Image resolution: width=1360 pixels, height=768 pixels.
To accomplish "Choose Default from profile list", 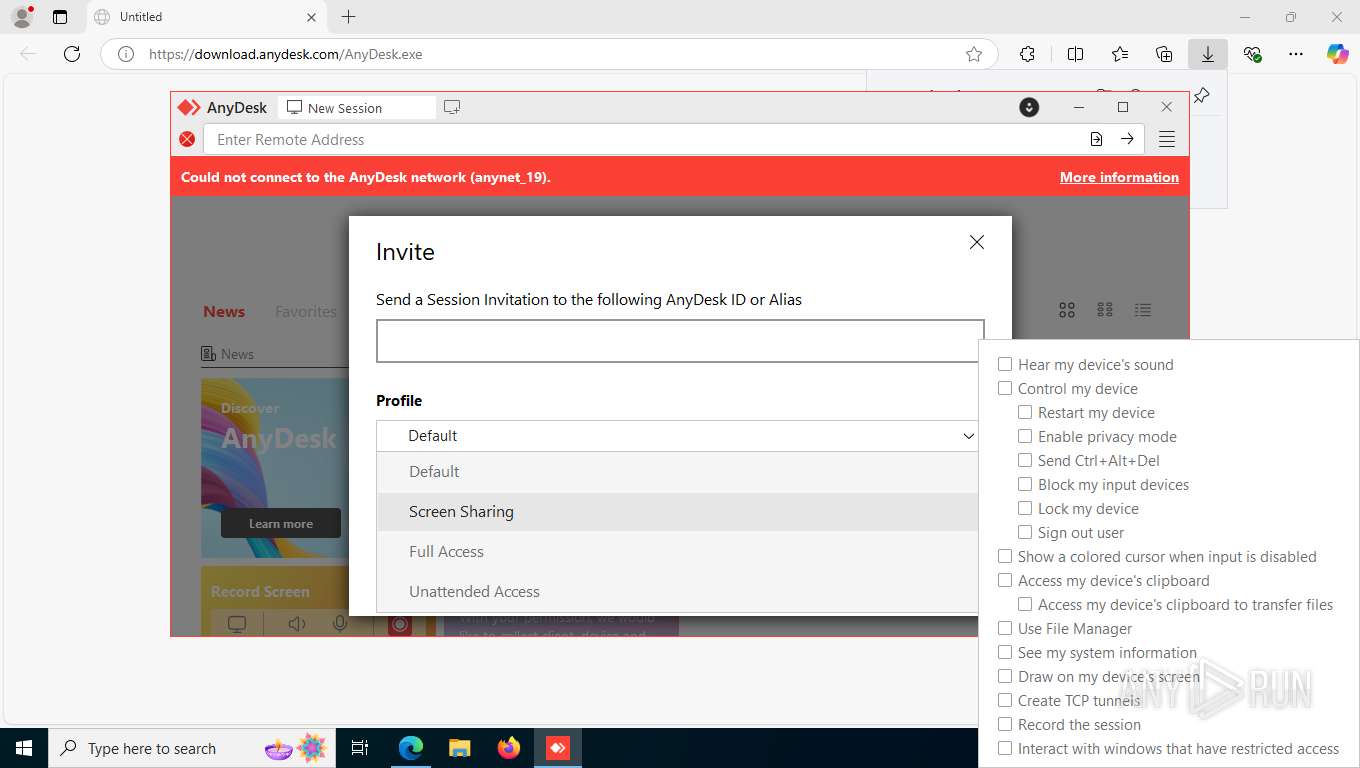I will tap(677, 472).
